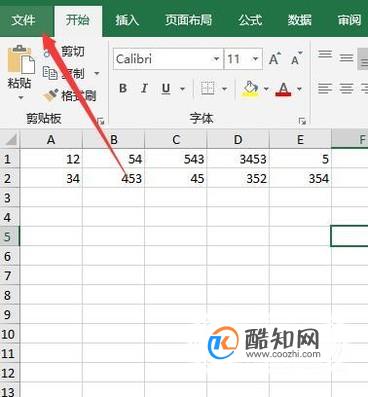The image size is (368, 397).
Task: Expand the font color dropdown arrow
Action: 299,89
